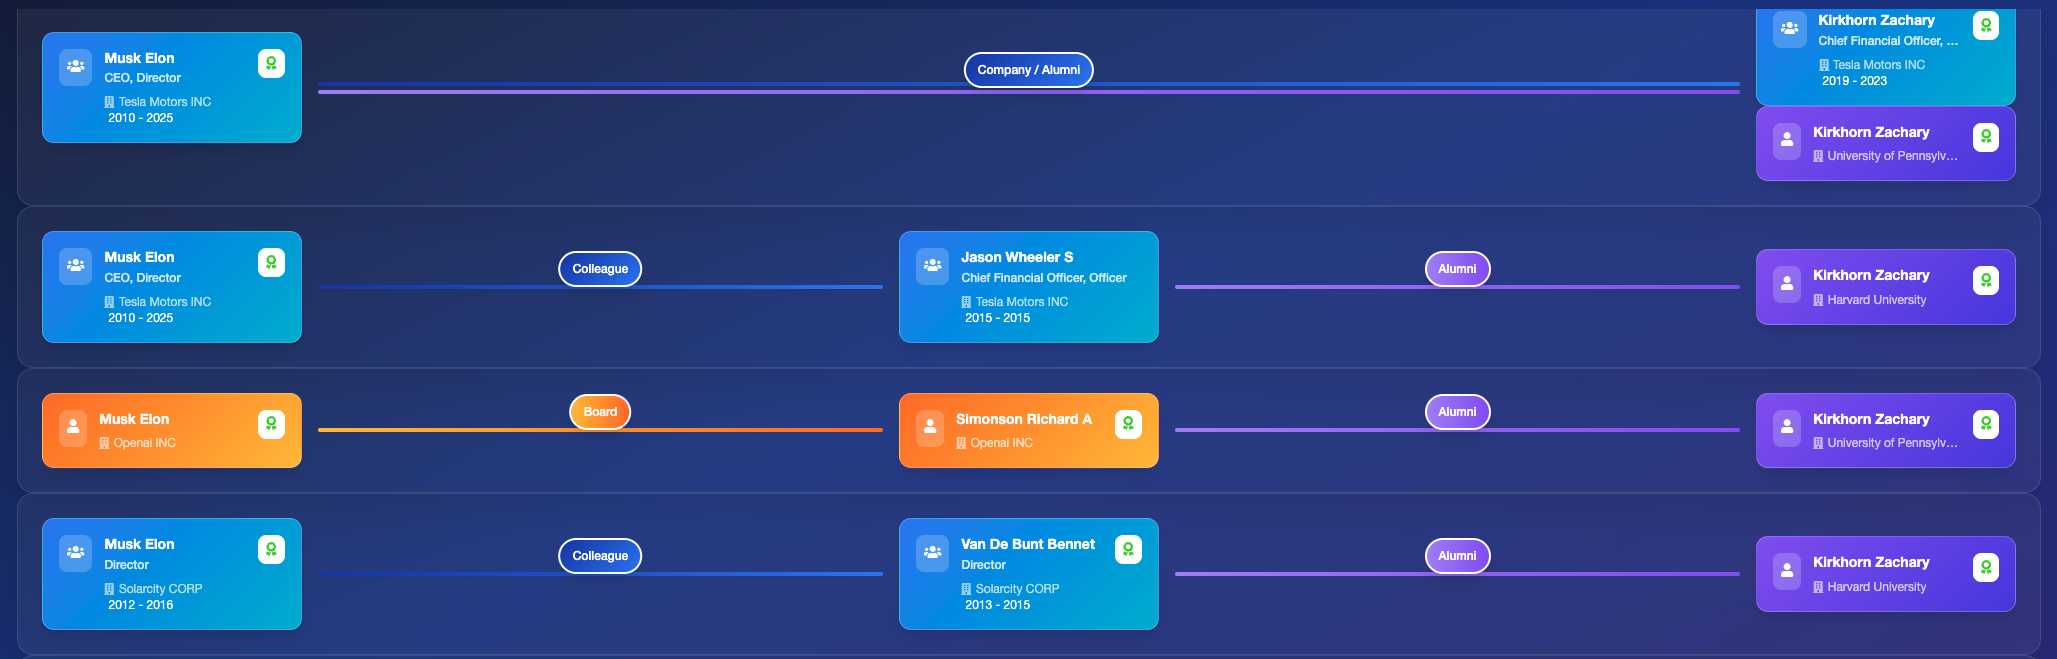Click the award badge on Musk Elon Openai card
The height and width of the screenshot is (659, 2057).
pos(271,424)
